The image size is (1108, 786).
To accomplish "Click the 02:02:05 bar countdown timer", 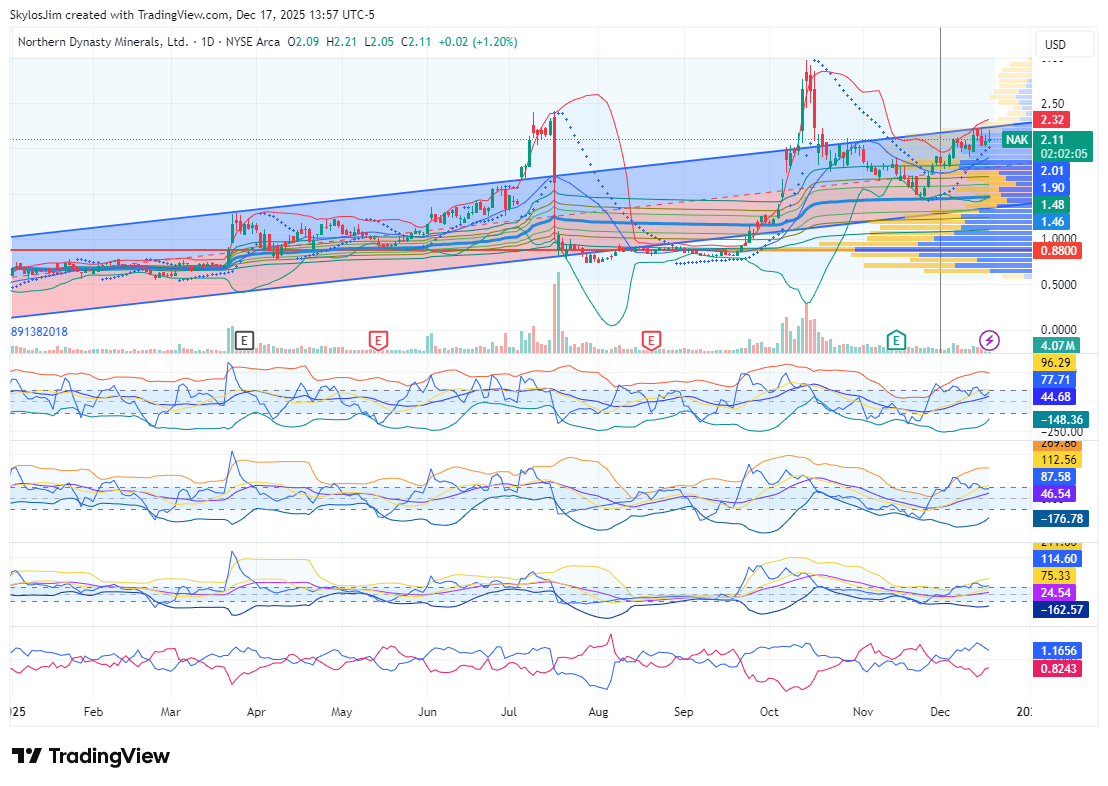I will 1063,154.
